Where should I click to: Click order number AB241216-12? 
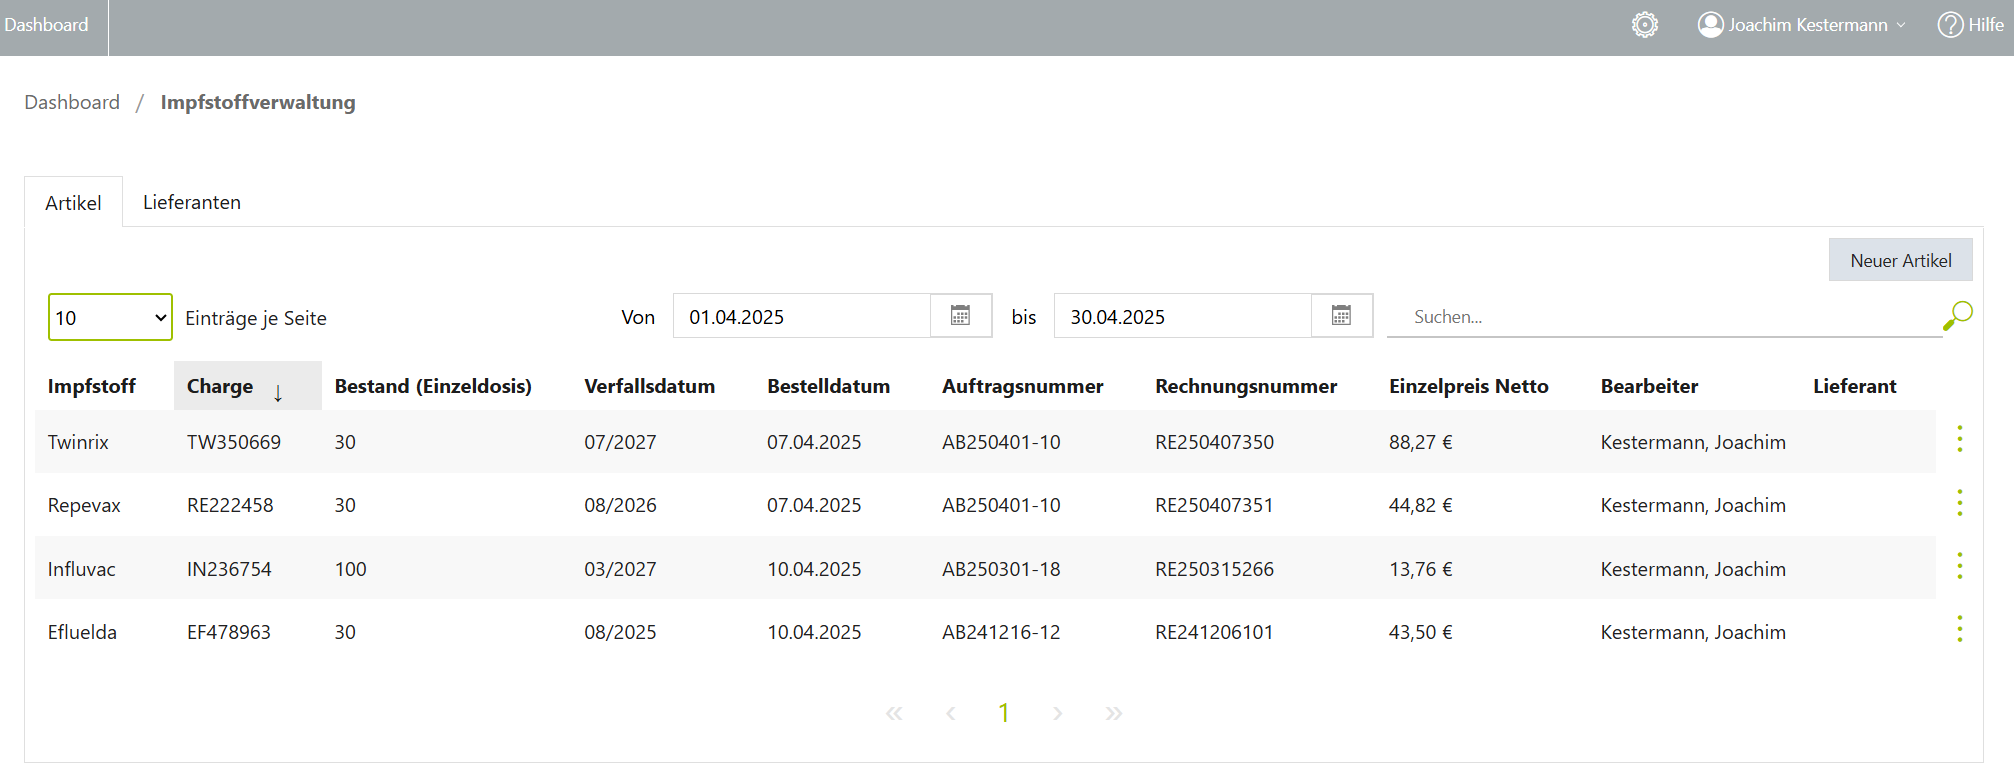(x=1001, y=632)
